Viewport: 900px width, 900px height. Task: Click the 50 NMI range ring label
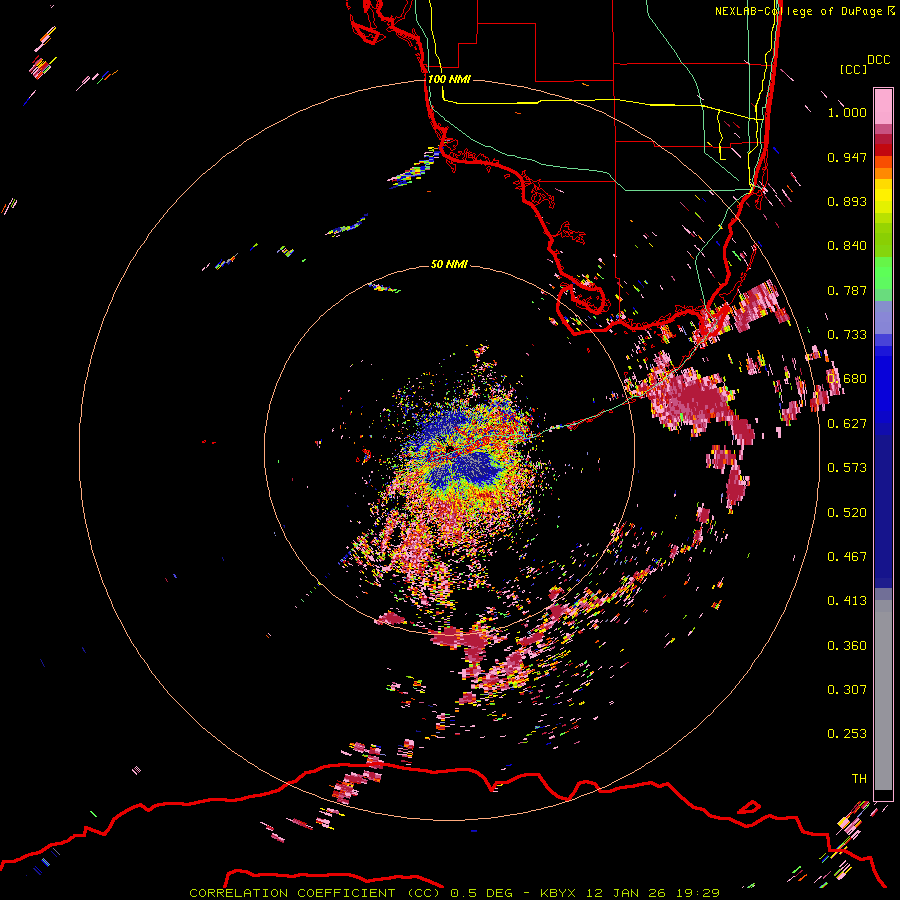(x=449, y=264)
